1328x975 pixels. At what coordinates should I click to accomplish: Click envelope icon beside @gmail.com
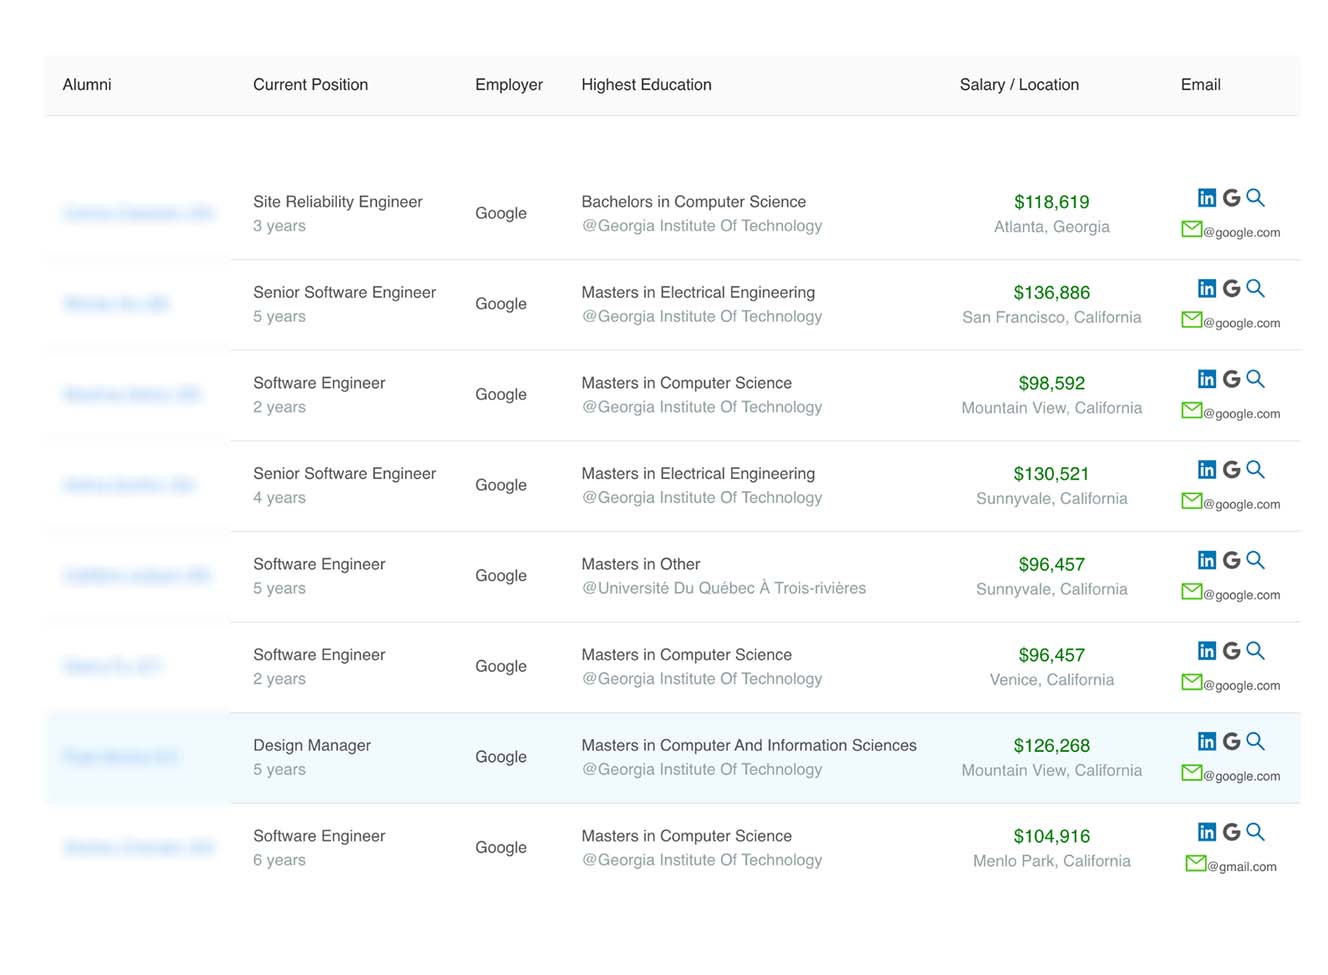point(1195,863)
